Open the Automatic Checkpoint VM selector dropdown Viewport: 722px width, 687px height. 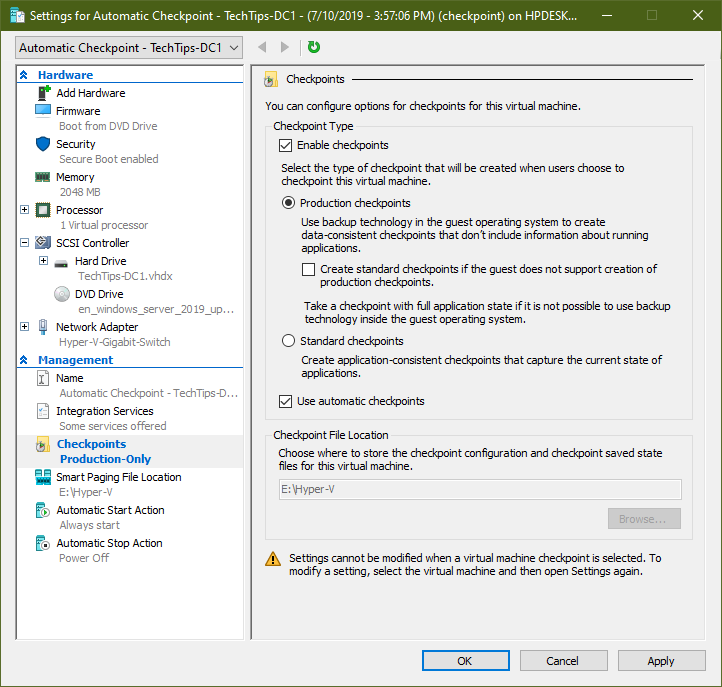(129, 48)
